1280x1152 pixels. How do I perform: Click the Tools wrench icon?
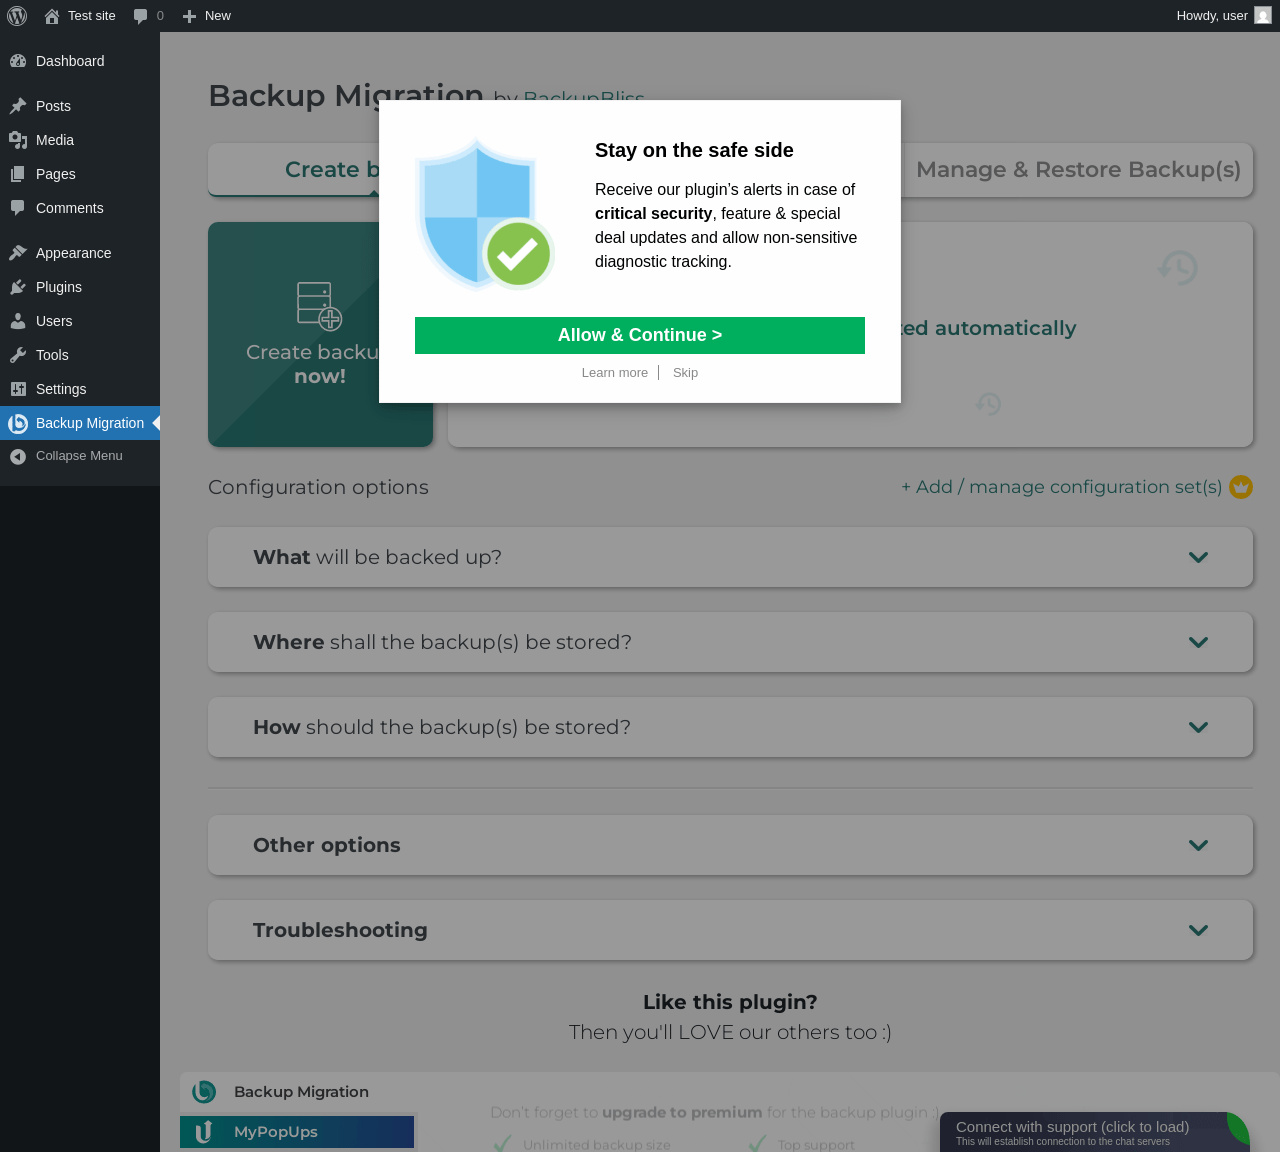tap(18, 355)
